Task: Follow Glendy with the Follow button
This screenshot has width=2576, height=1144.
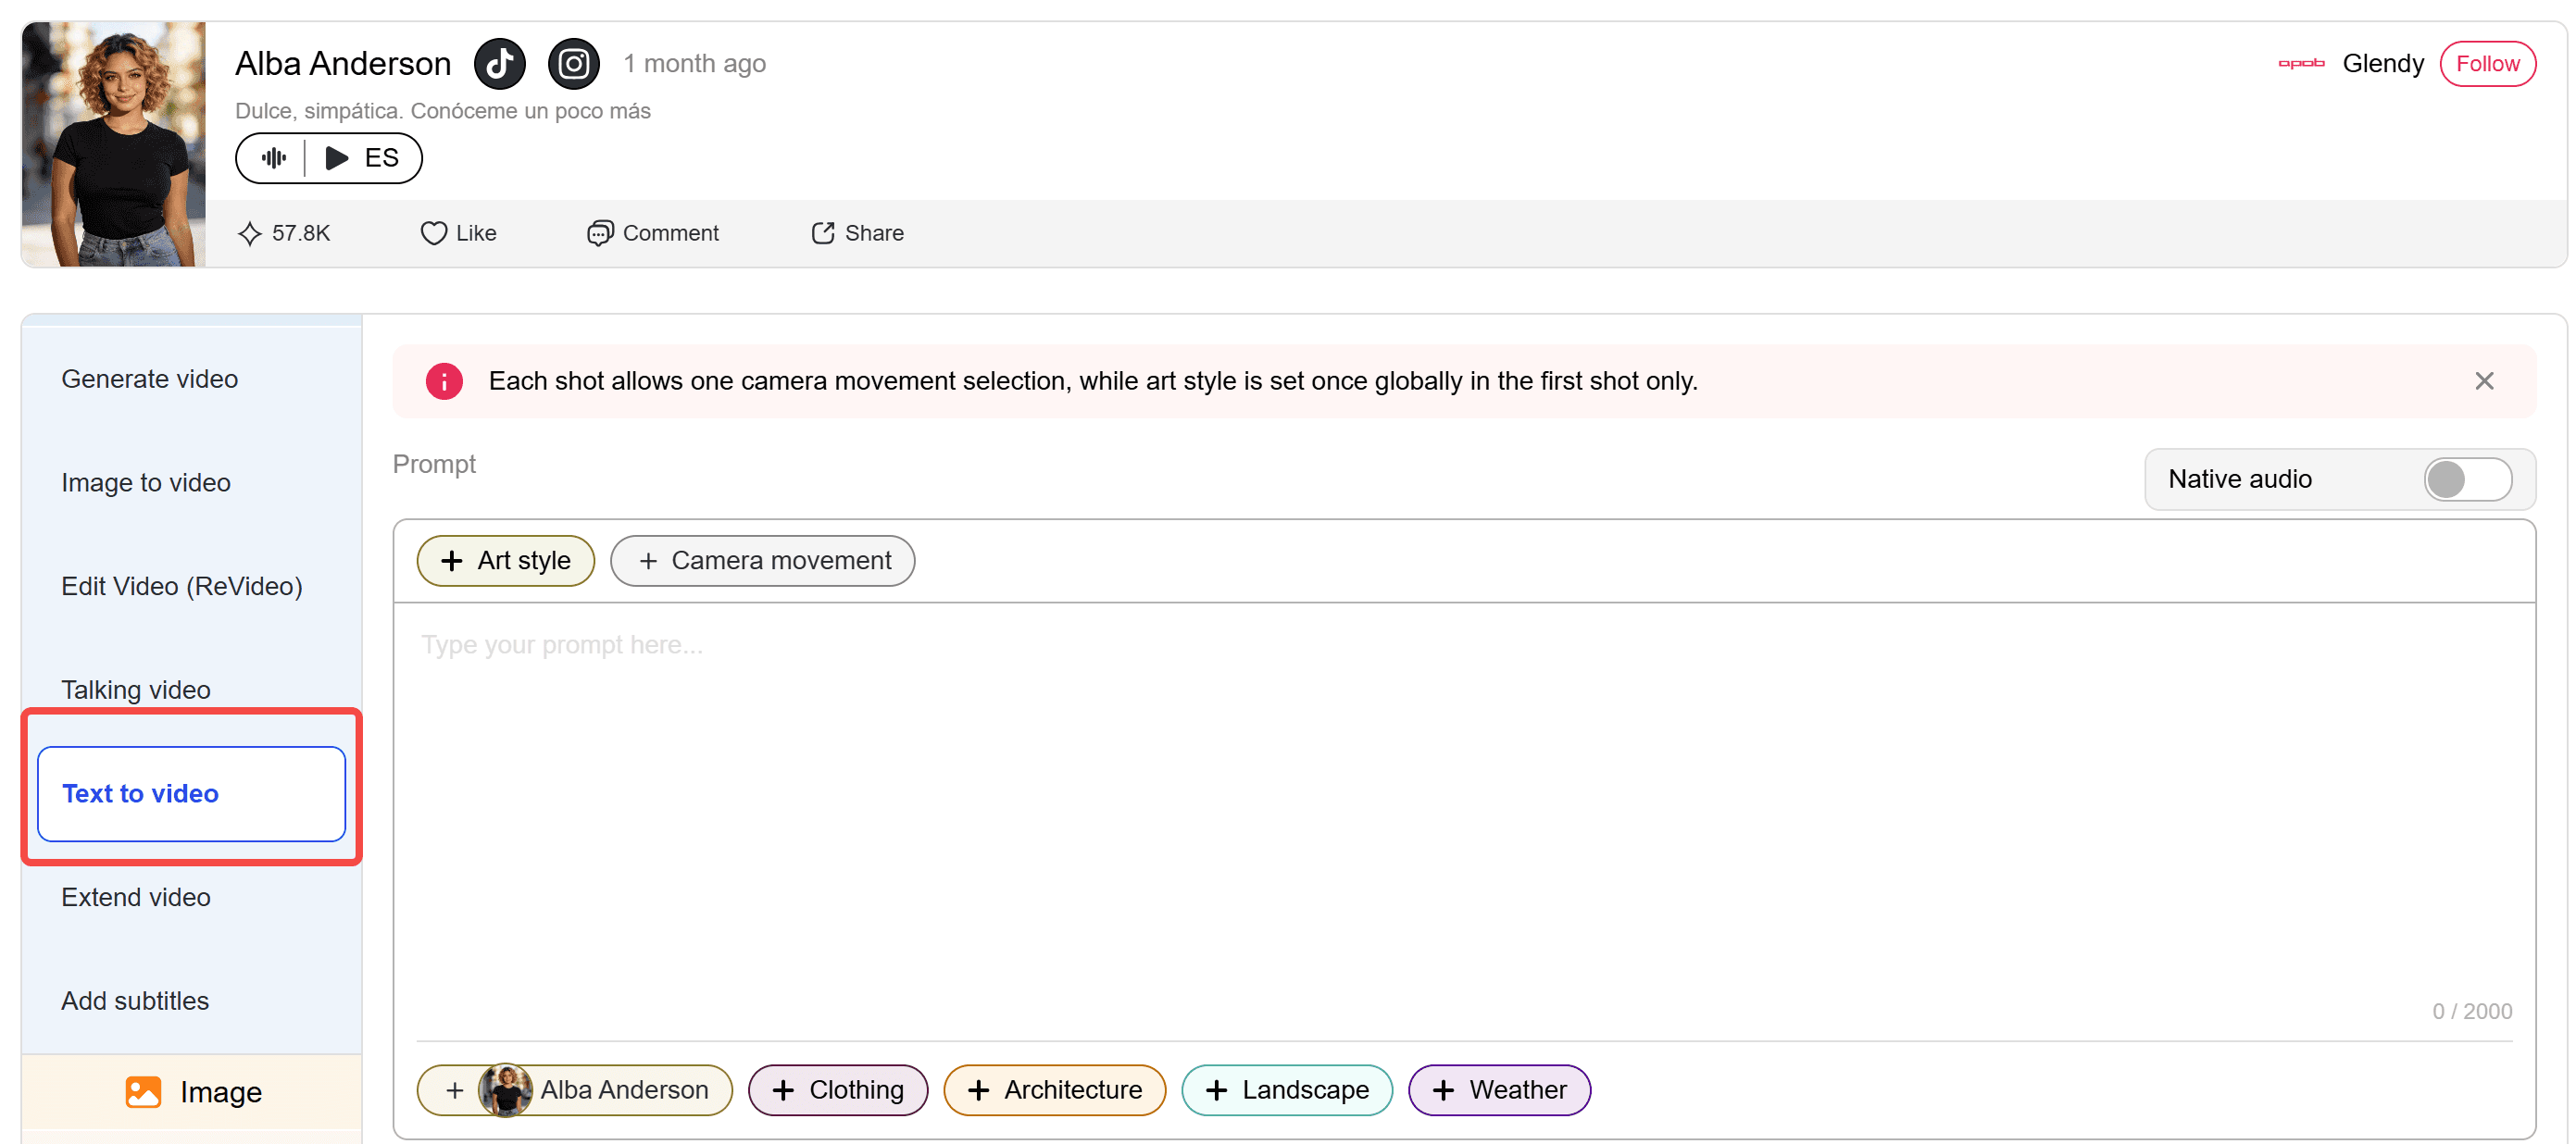Action: 2486,64
